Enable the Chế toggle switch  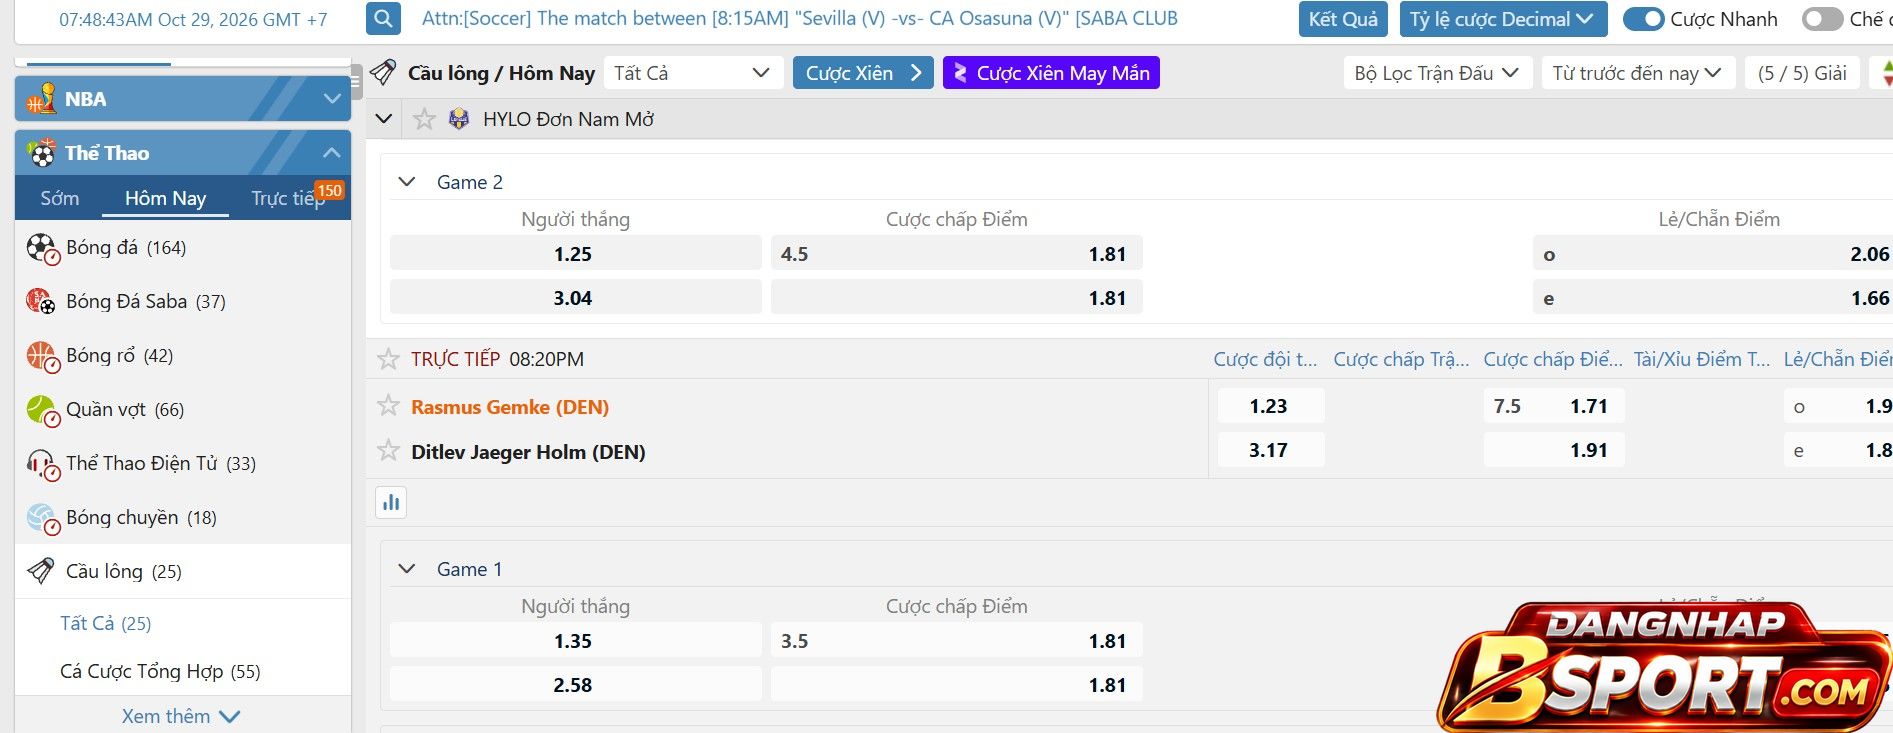1821,19
